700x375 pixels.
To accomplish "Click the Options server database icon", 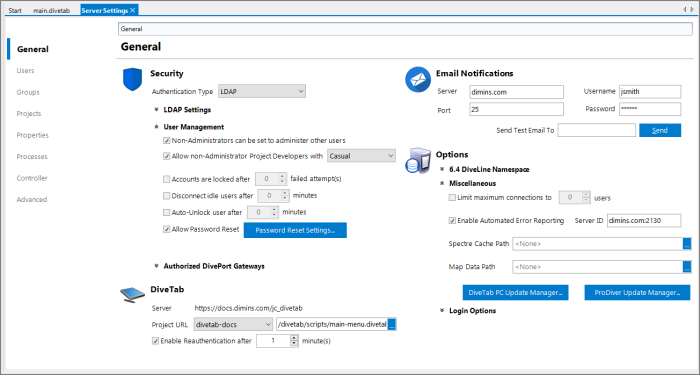I will click(x=418, y=160).
